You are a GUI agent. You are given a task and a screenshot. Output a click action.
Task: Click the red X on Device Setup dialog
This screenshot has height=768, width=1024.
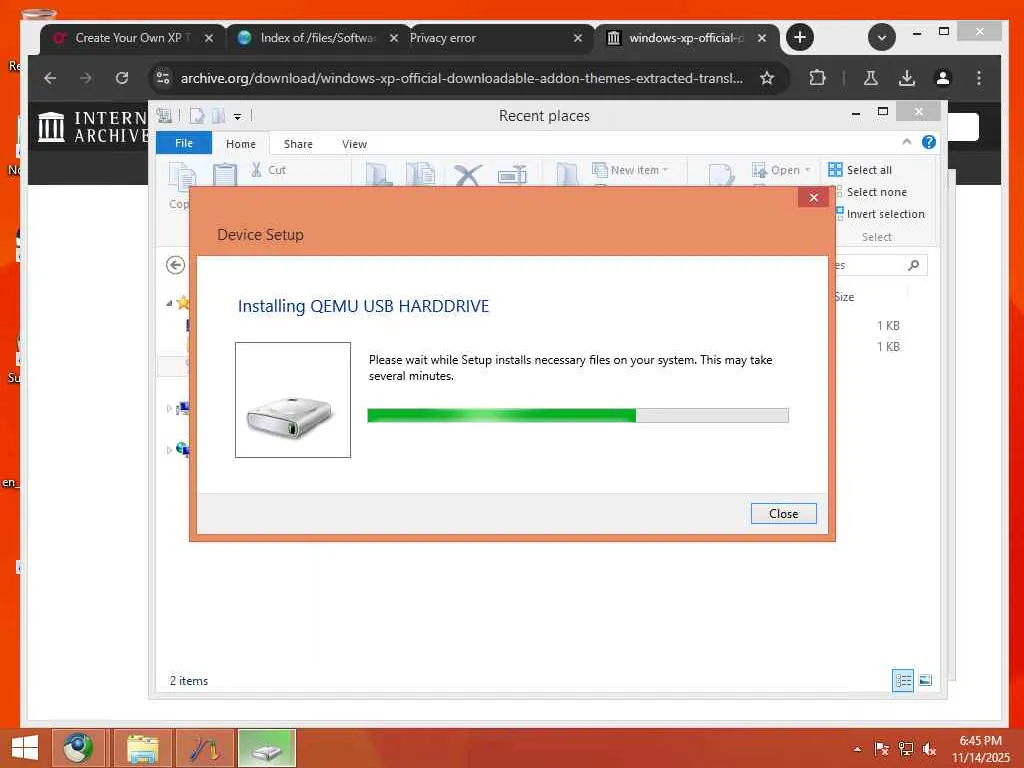click(813, 197)
